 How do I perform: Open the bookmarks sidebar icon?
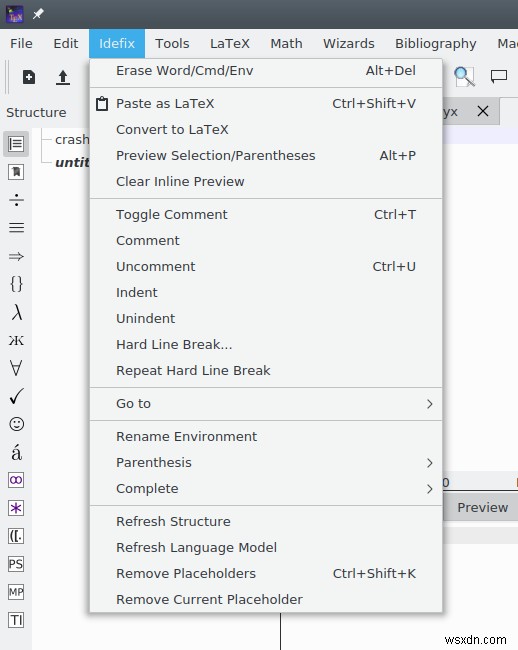(x=16, y=172)
